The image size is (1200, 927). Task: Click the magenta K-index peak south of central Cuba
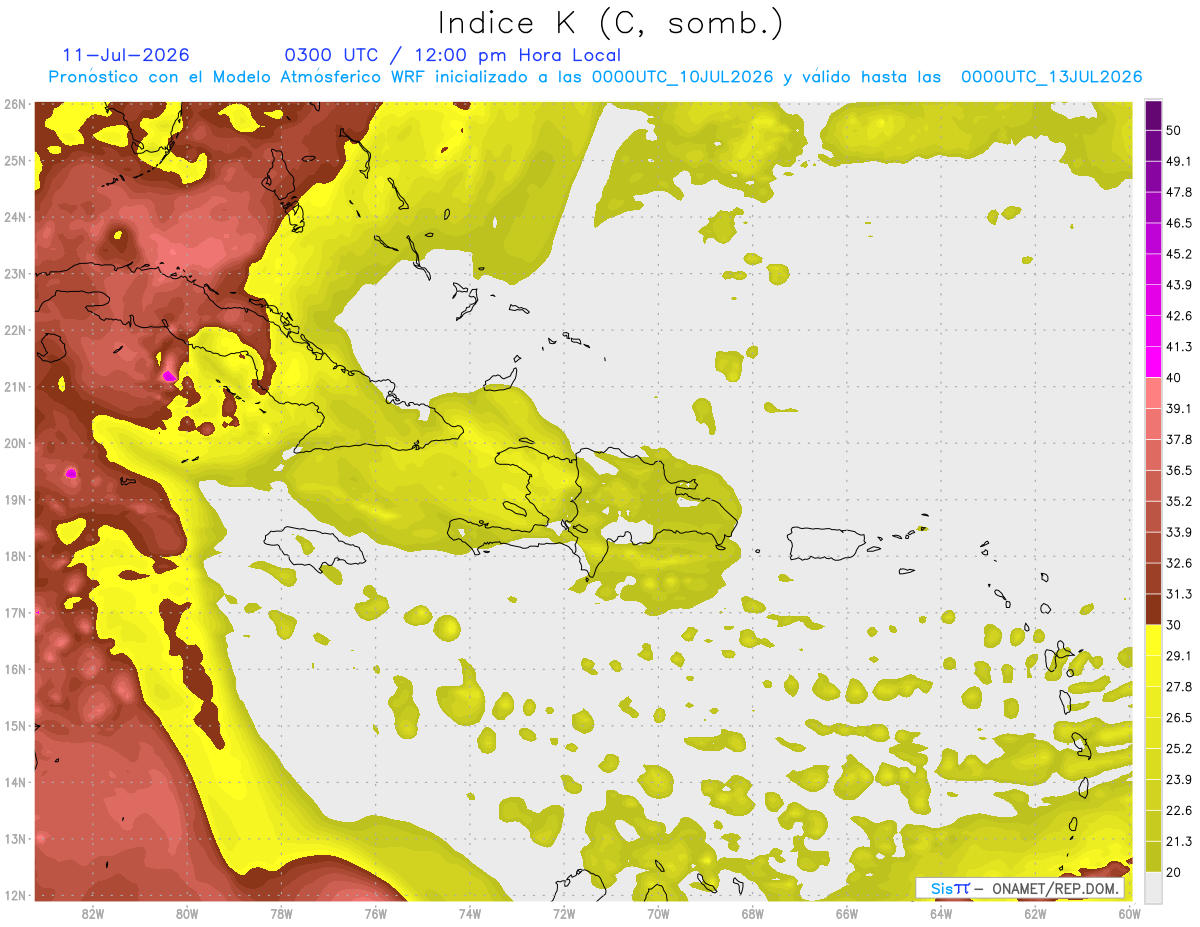click(168, 376)
